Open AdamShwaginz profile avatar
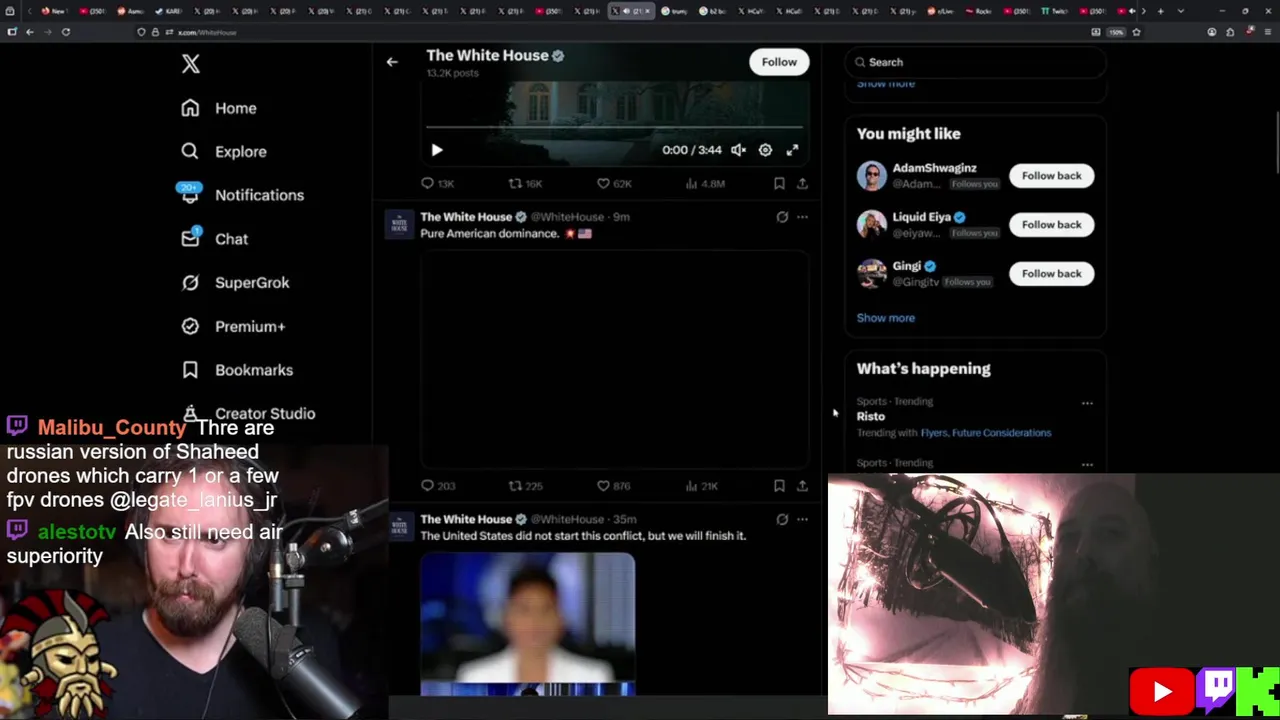The image size is (1280, 720). 872,176
